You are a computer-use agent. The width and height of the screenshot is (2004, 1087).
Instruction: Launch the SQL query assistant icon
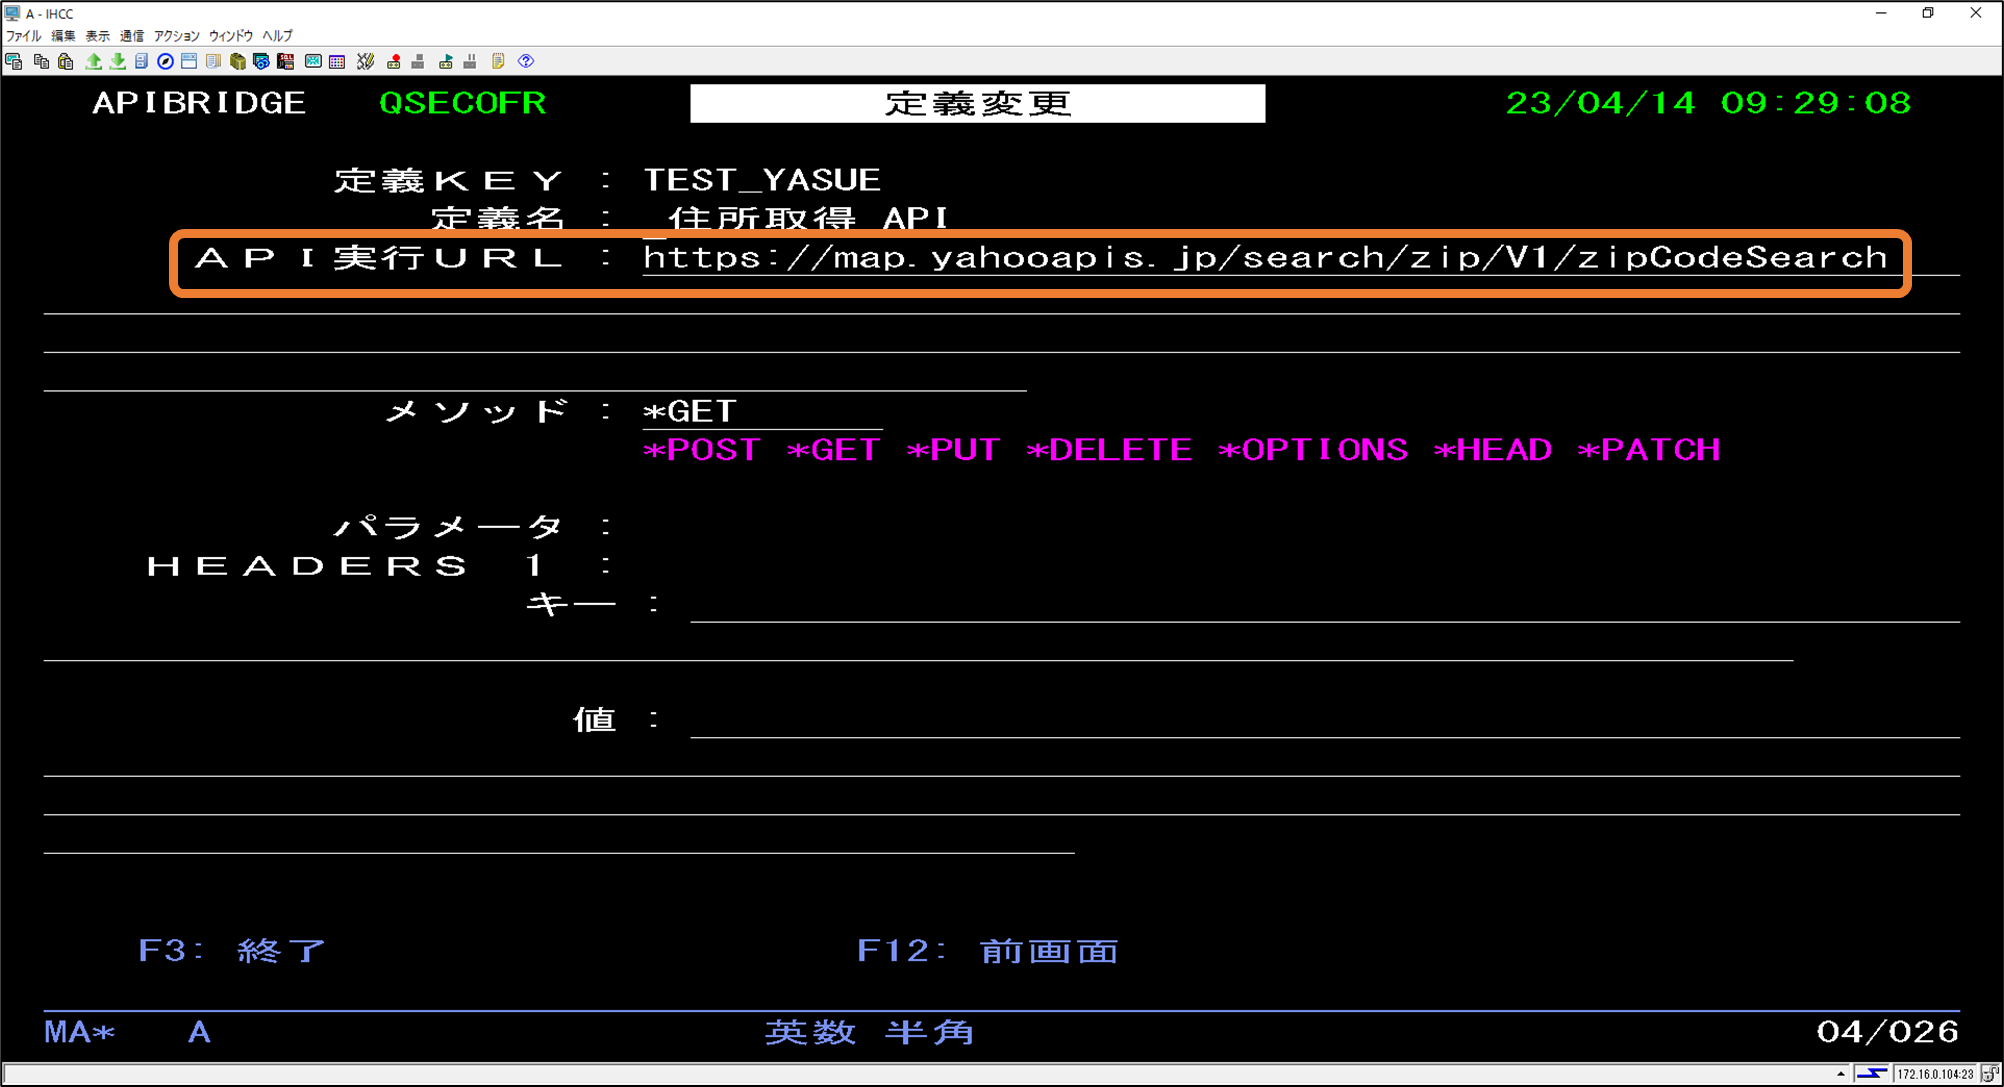(x=286, y=61)
